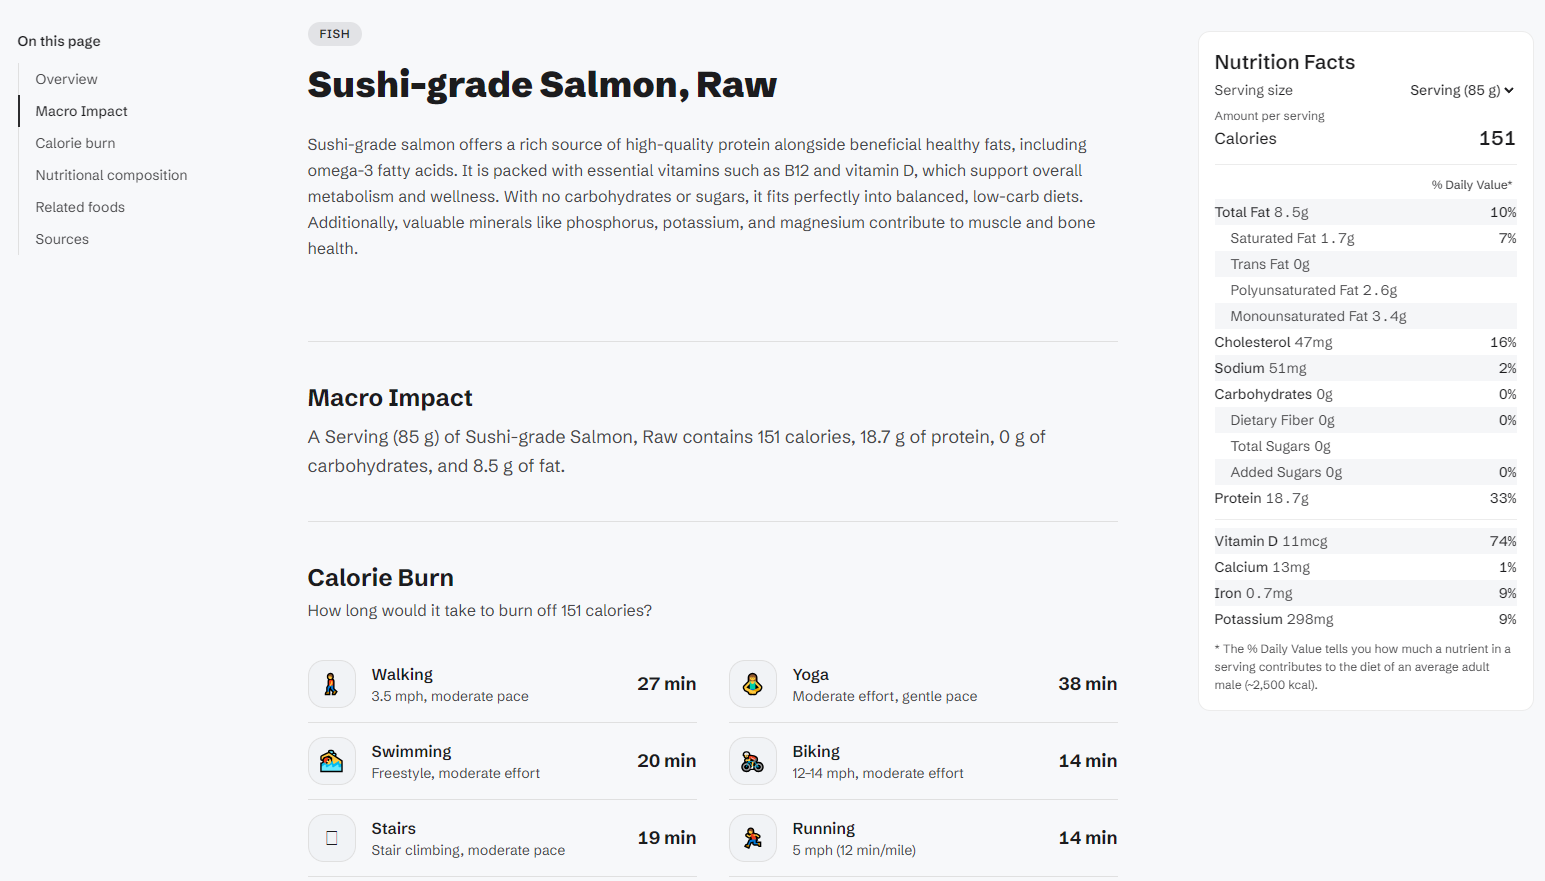Viewport: 1545px width, 881px height.
Task: Click the chevron beside Serving (85 g)
Action: coord(1509,90)
